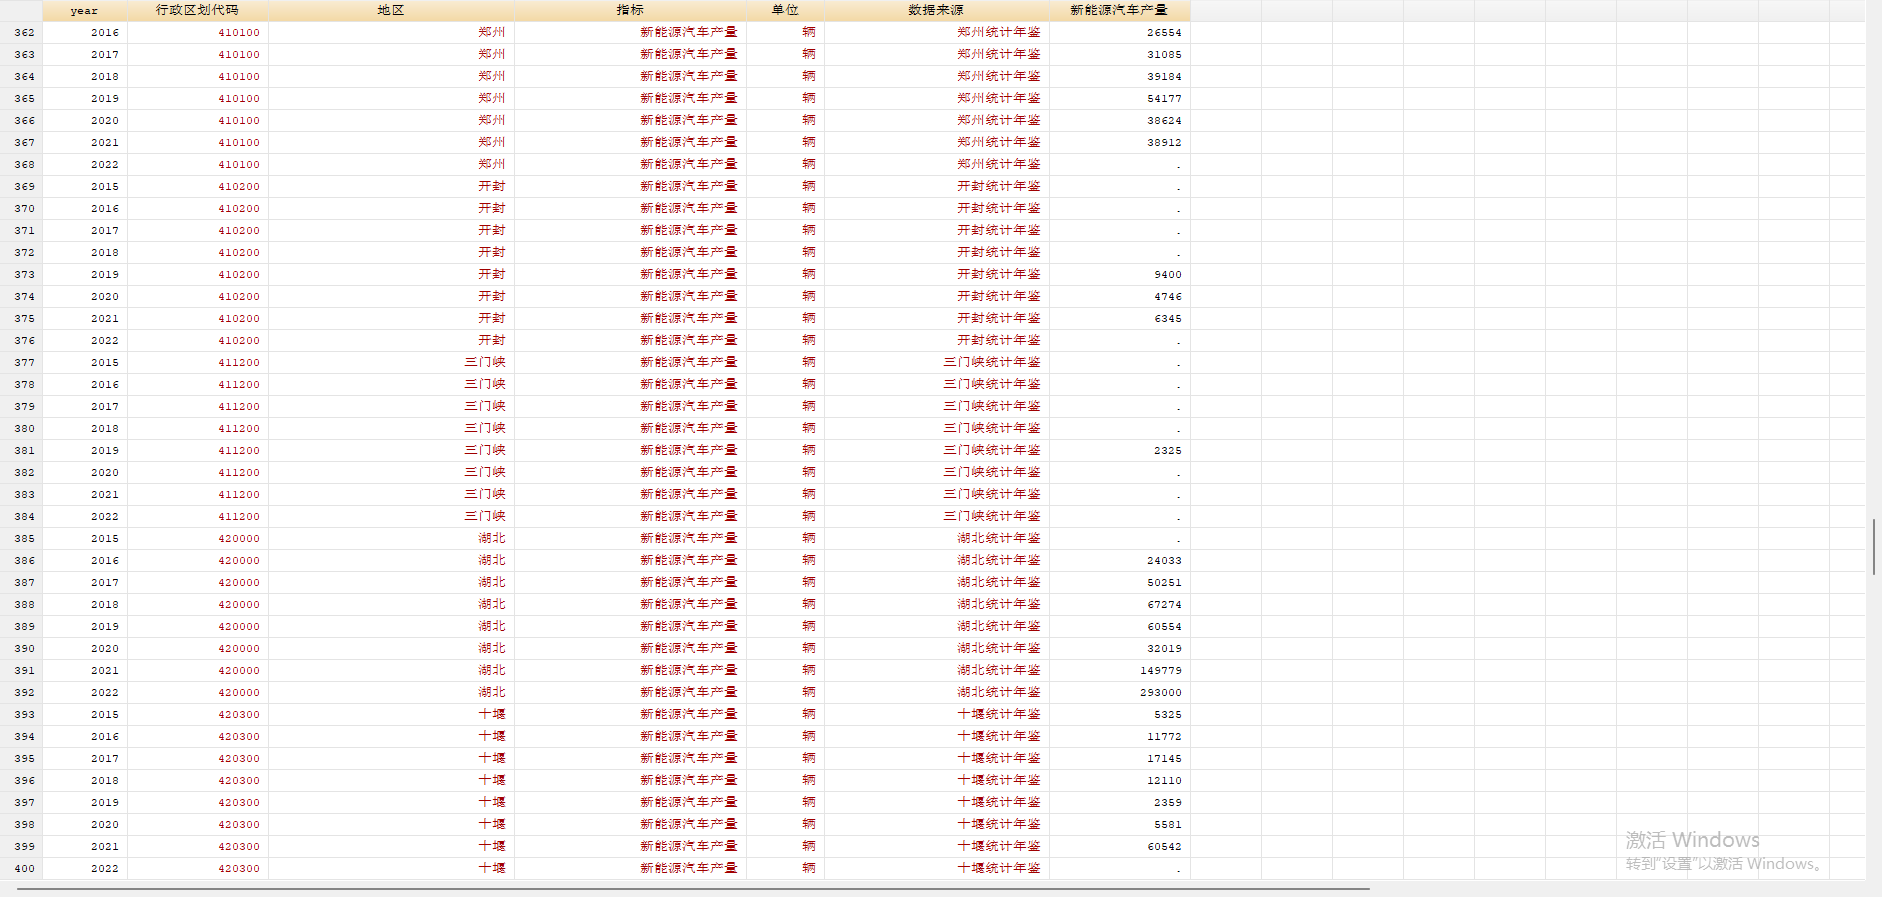Image resolution: width=1882 pixels, height=897 pixels.
Task: Select the value 4746
Action: [1168, 297]
